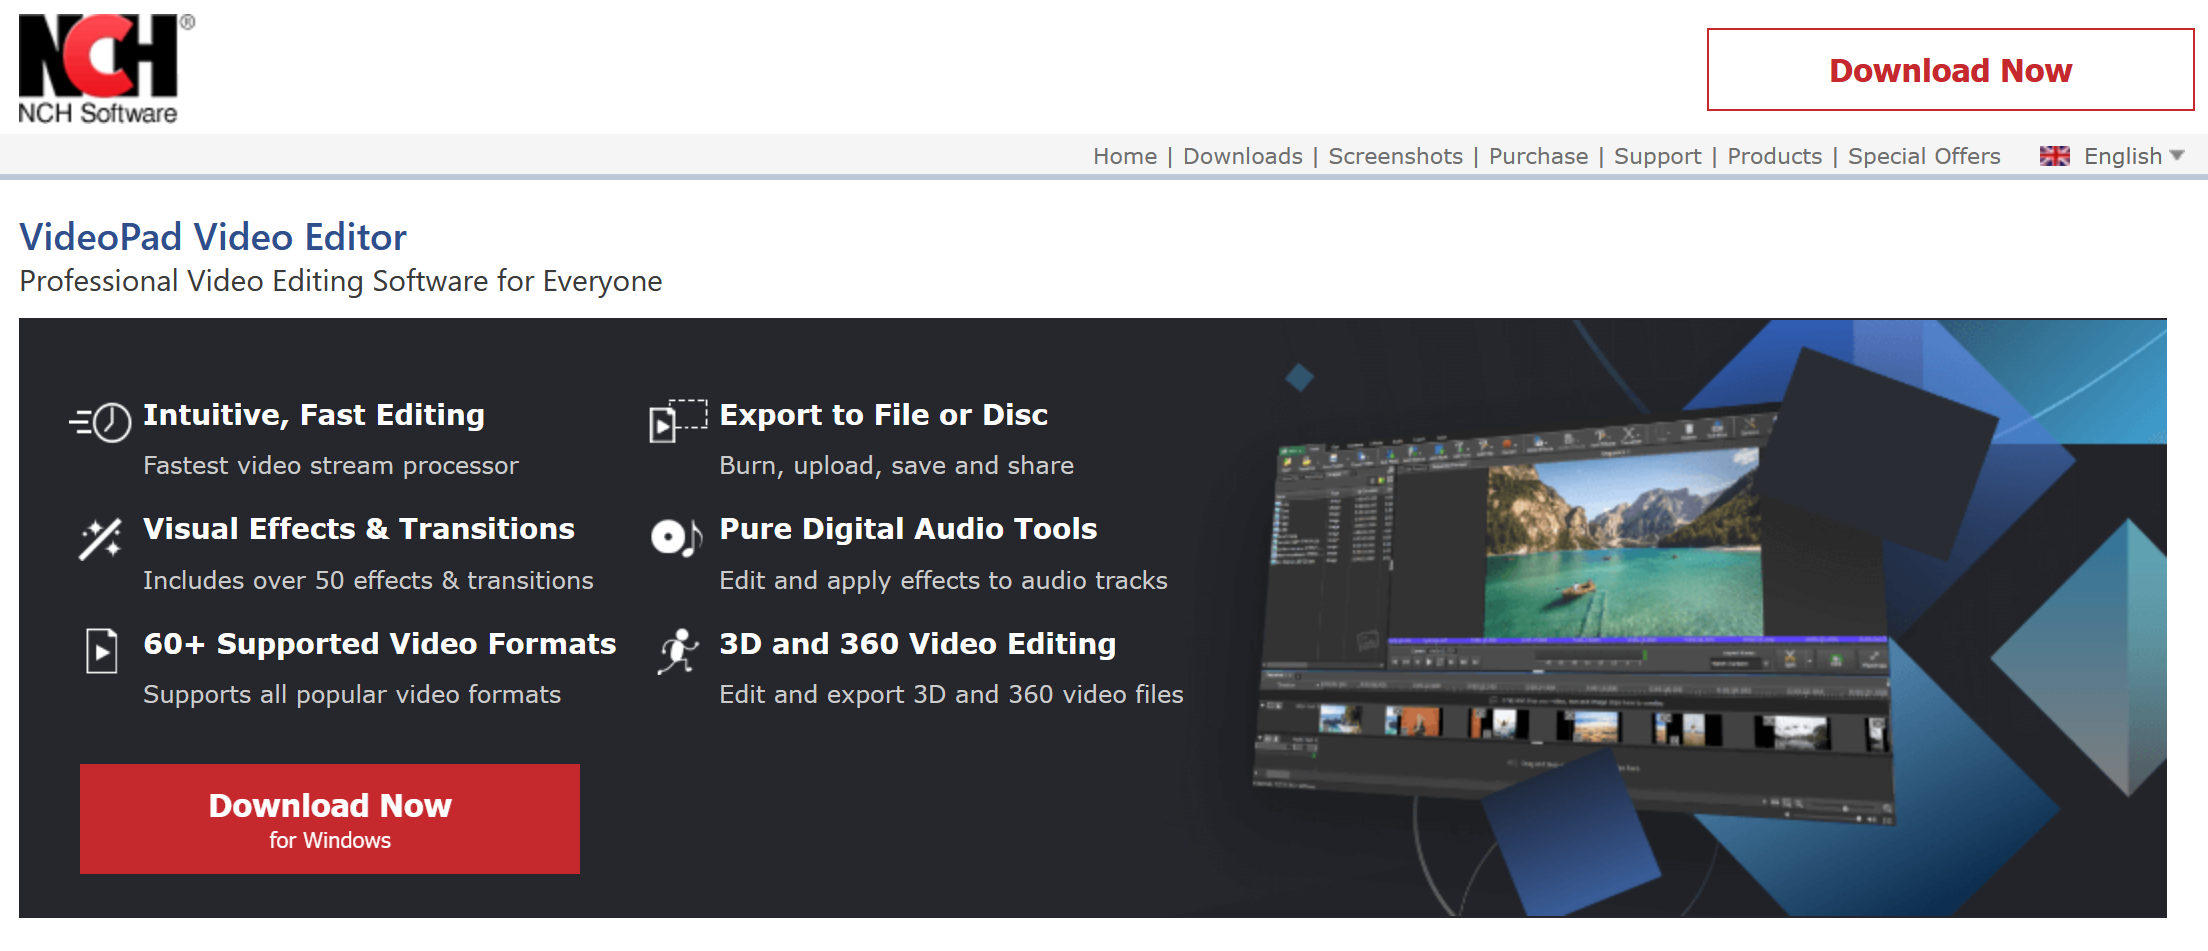
Task: Click 'Burn, upload, save and share' text
Action: pyautogui.click(x=897, y=466)
